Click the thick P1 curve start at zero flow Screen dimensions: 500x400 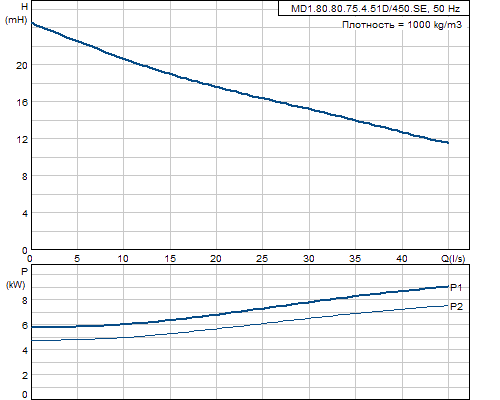pos(32,327)
